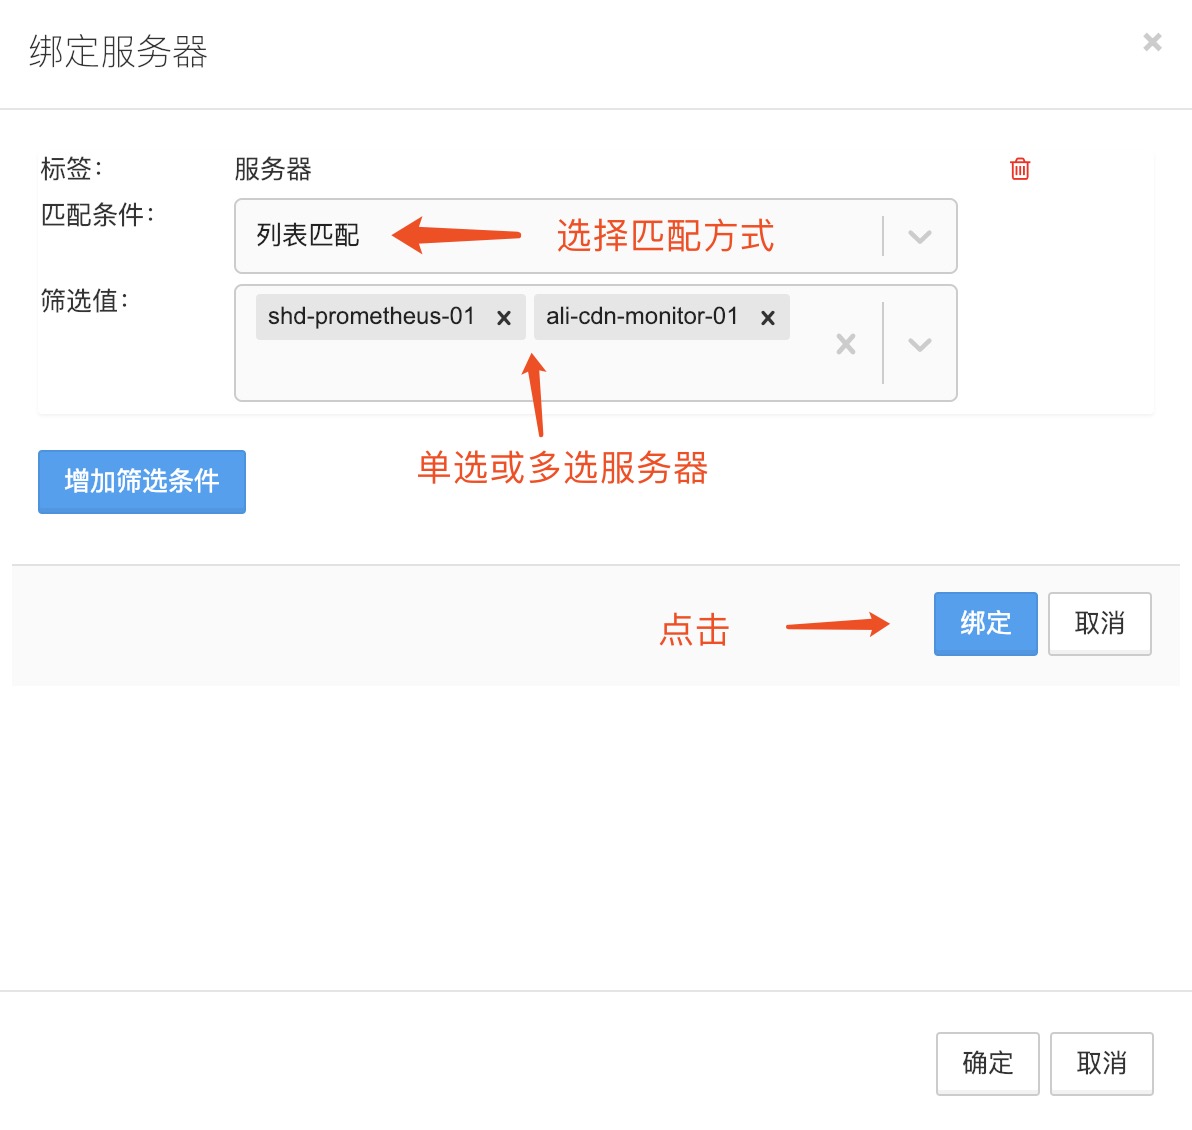Screen dimensions: 1192x1130
Task: Click the 绑定服务器 dialog title
Action: (118, 52)
